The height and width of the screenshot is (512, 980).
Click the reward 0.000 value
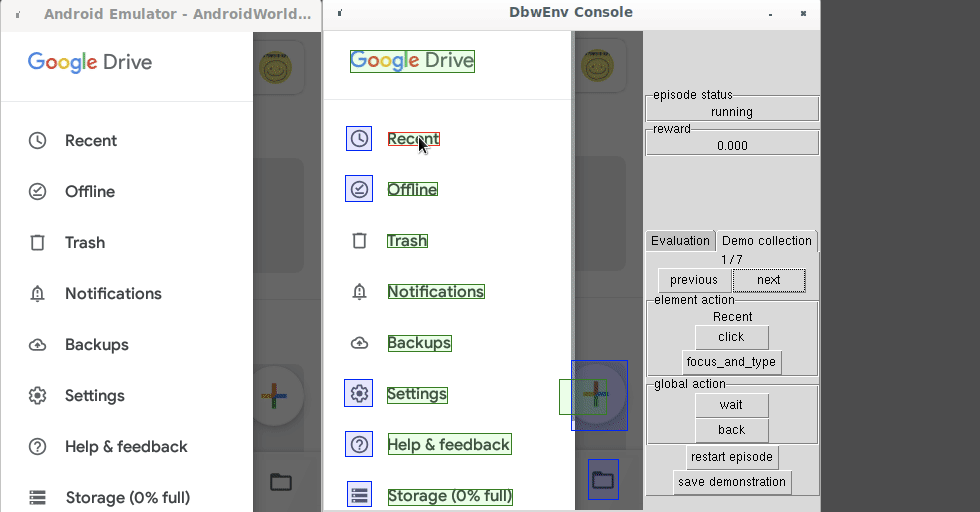732,146
